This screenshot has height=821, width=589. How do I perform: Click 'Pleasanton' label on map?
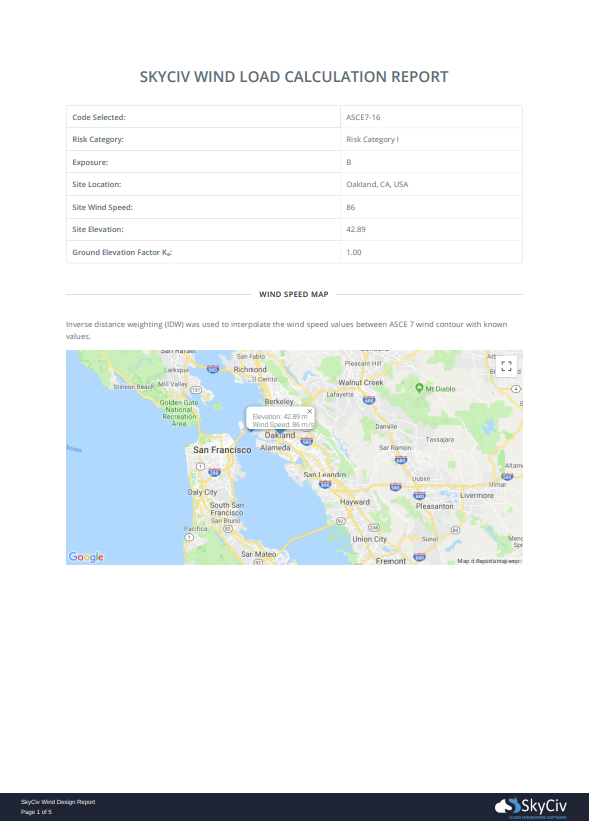click(435, 506)
